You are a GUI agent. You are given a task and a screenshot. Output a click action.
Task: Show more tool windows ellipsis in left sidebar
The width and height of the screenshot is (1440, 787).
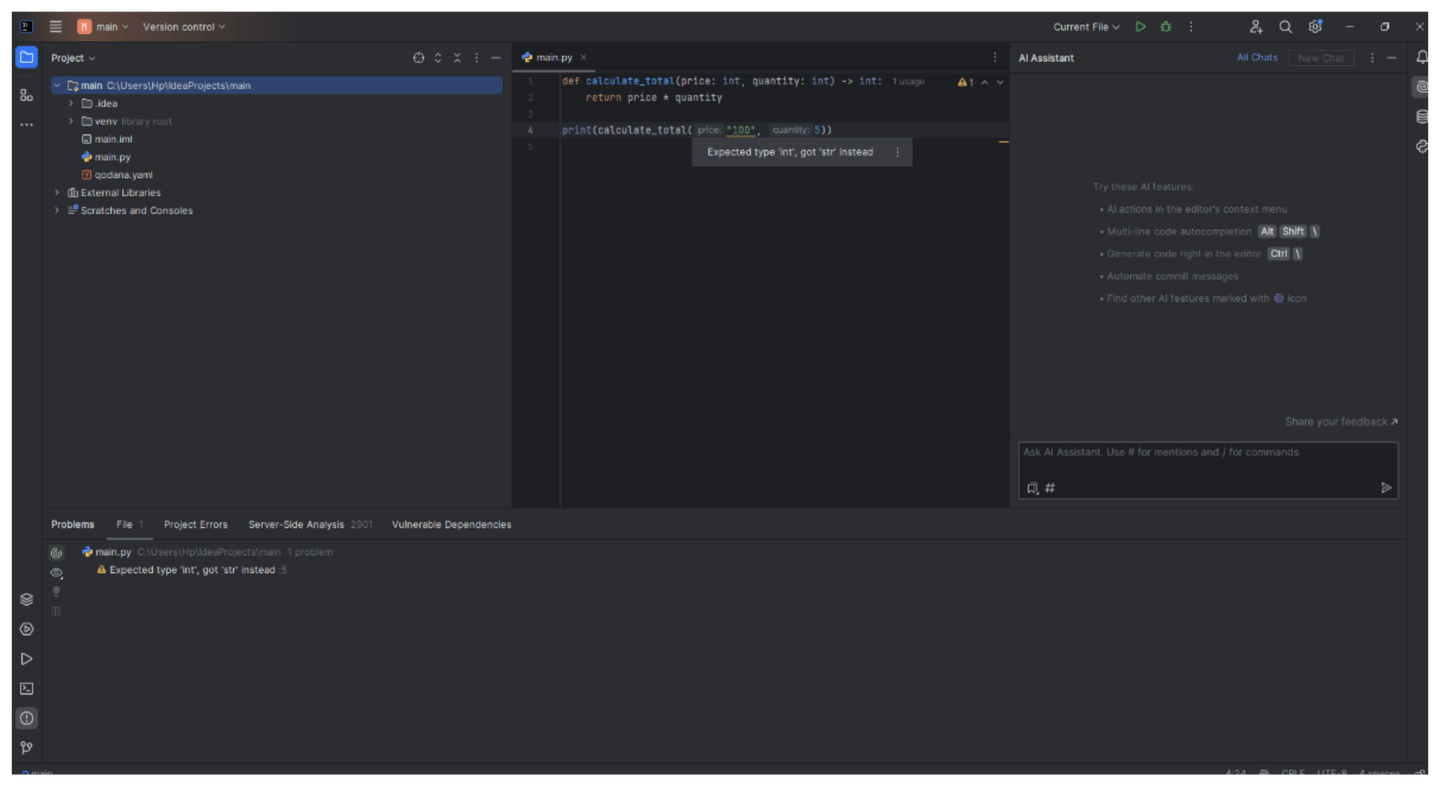pos(27,125)
